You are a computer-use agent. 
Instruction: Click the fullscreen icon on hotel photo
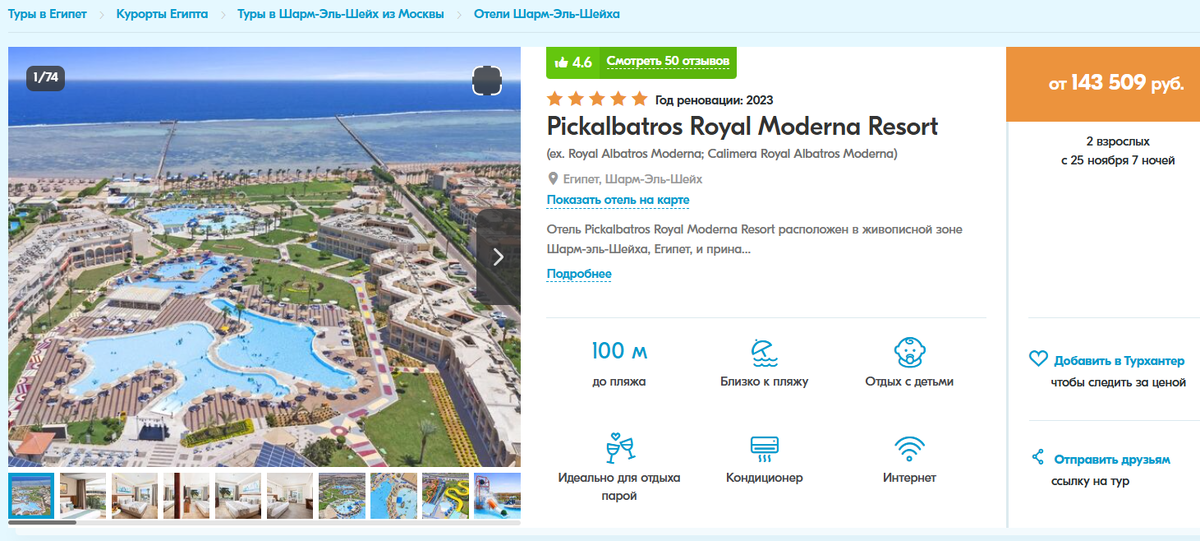(x=485, y=81)
